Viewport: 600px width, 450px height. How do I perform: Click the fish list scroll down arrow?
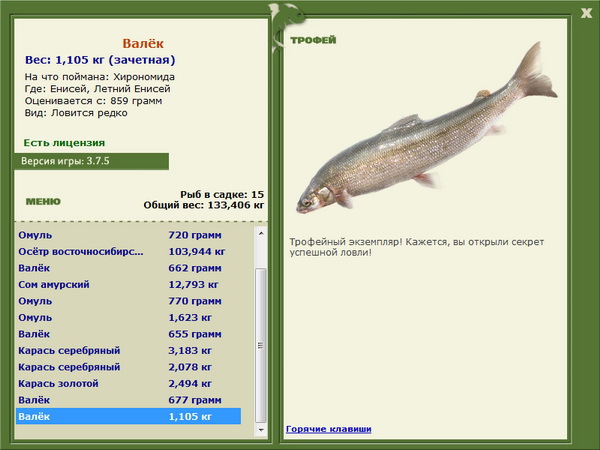click(x=261, y=430)
